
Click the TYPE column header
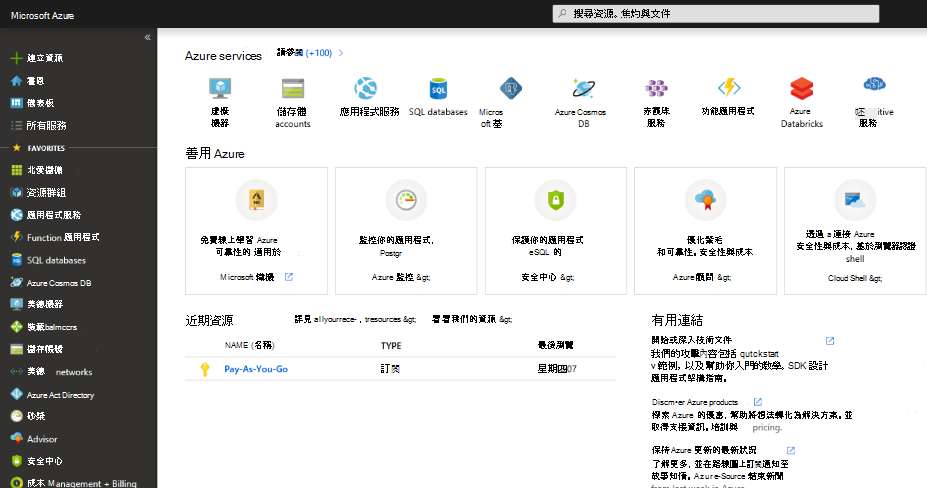(391, 345)
